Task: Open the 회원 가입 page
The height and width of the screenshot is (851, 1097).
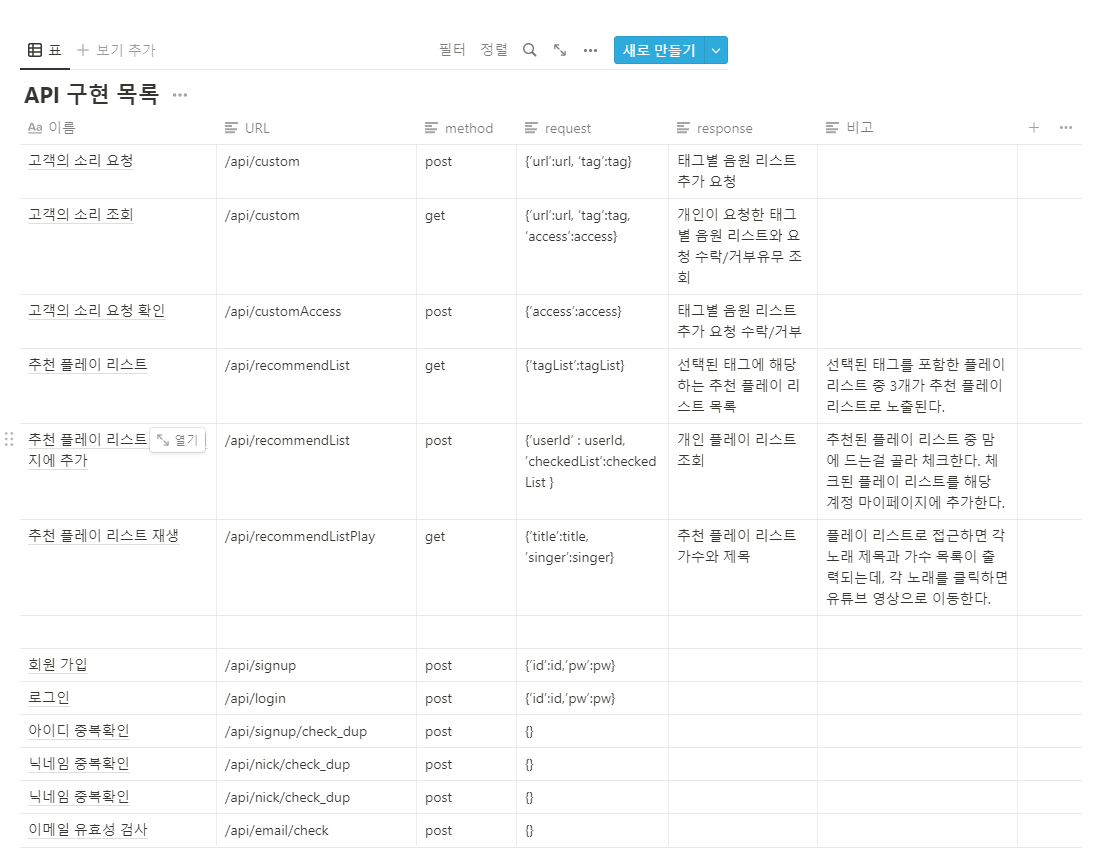Action: [x=57, y=665]
